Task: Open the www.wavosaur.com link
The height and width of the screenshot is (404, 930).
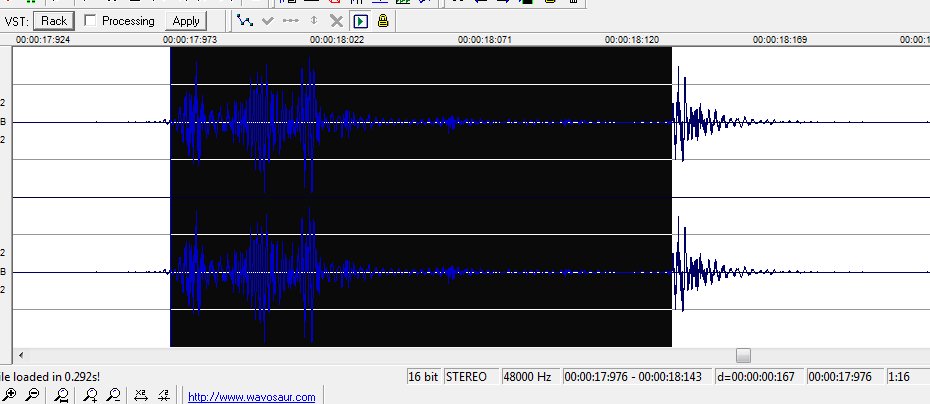Action: 251,397
